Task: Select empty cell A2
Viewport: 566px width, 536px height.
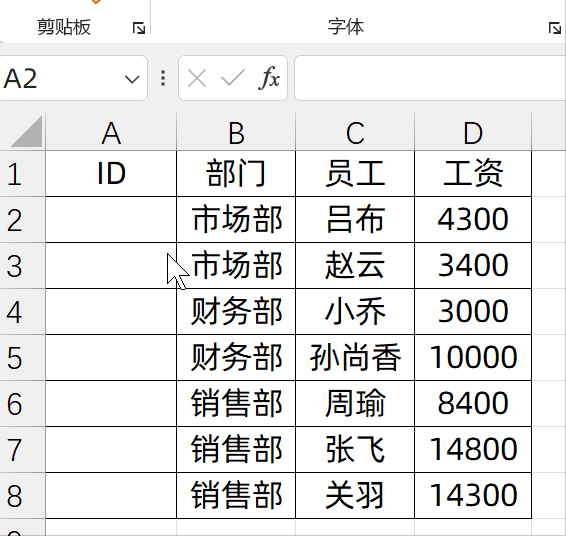Action: (111, 219)
